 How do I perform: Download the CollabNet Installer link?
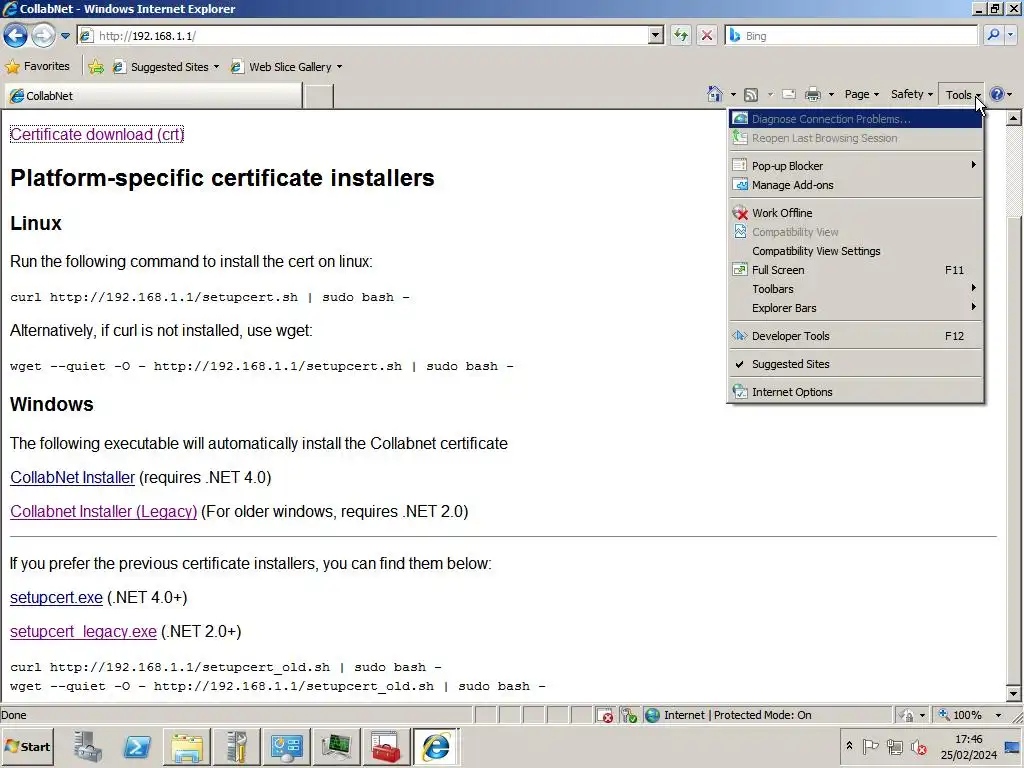click(x=72, y=477)
